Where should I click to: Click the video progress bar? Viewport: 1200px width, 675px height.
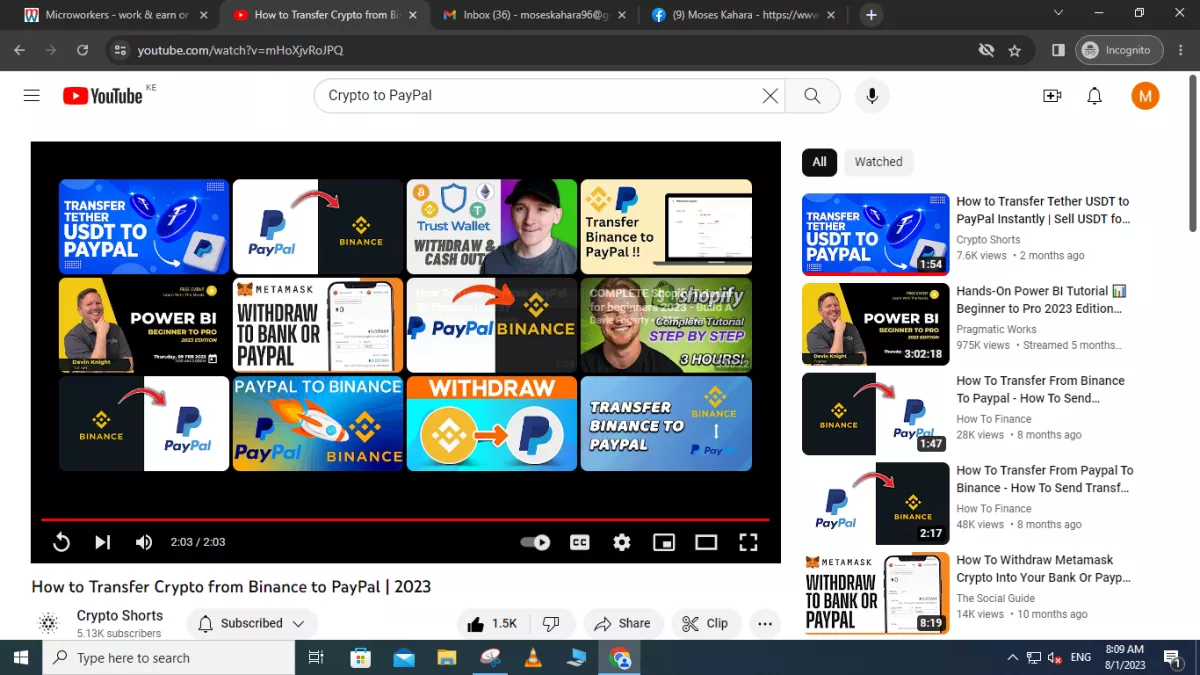click(405, 519)
